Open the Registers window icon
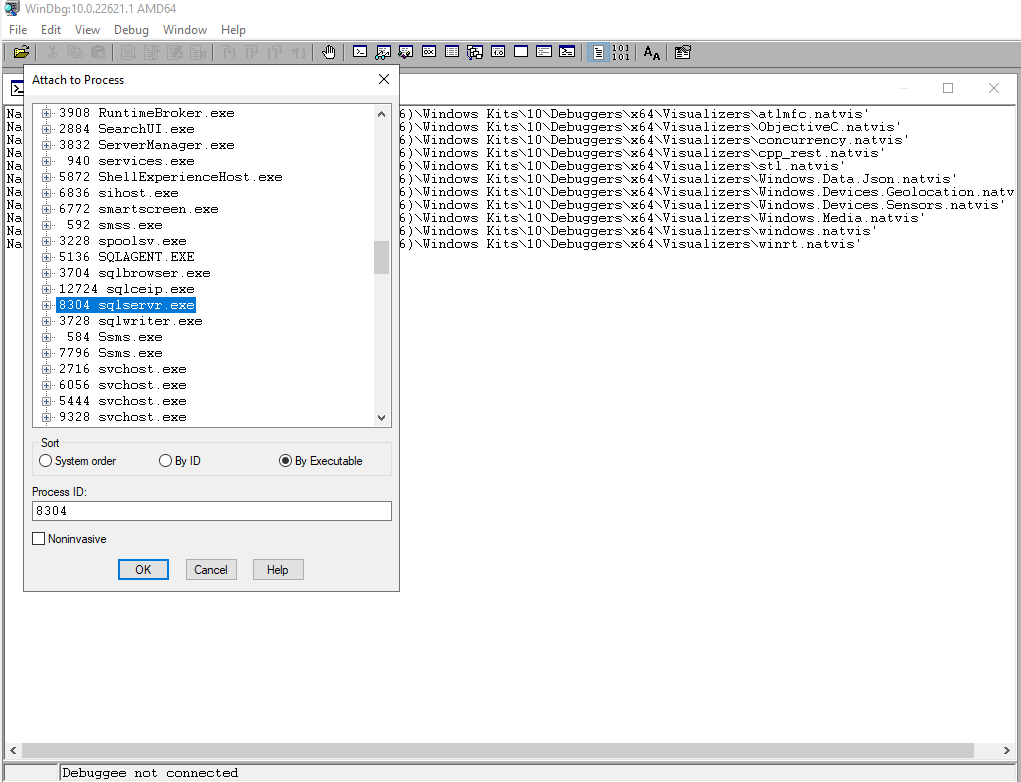The height and width of the screenshot is (782, 1021). coord(429,52)
